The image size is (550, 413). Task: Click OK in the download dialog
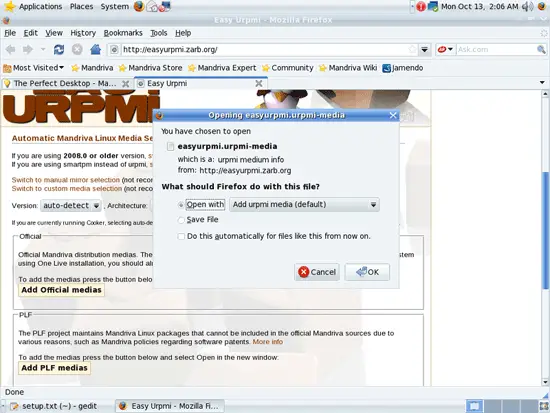pos(367,272)
